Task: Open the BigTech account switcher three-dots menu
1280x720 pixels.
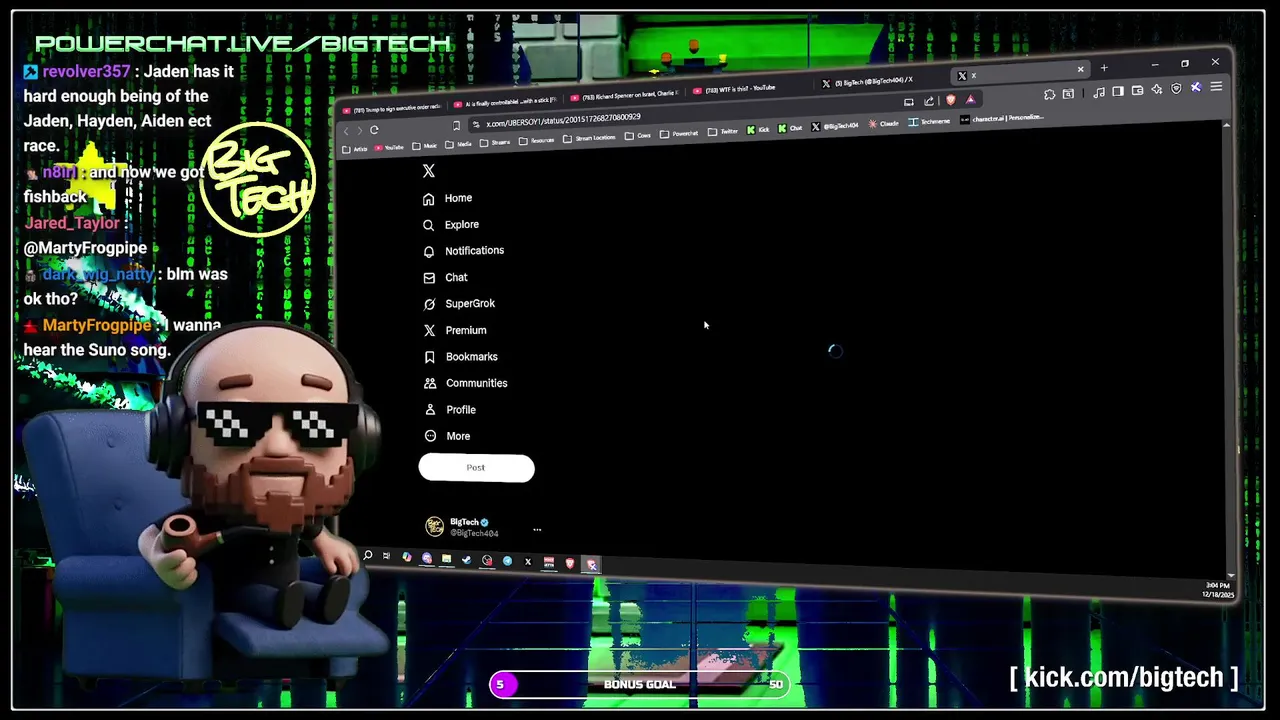Action: 537,530
